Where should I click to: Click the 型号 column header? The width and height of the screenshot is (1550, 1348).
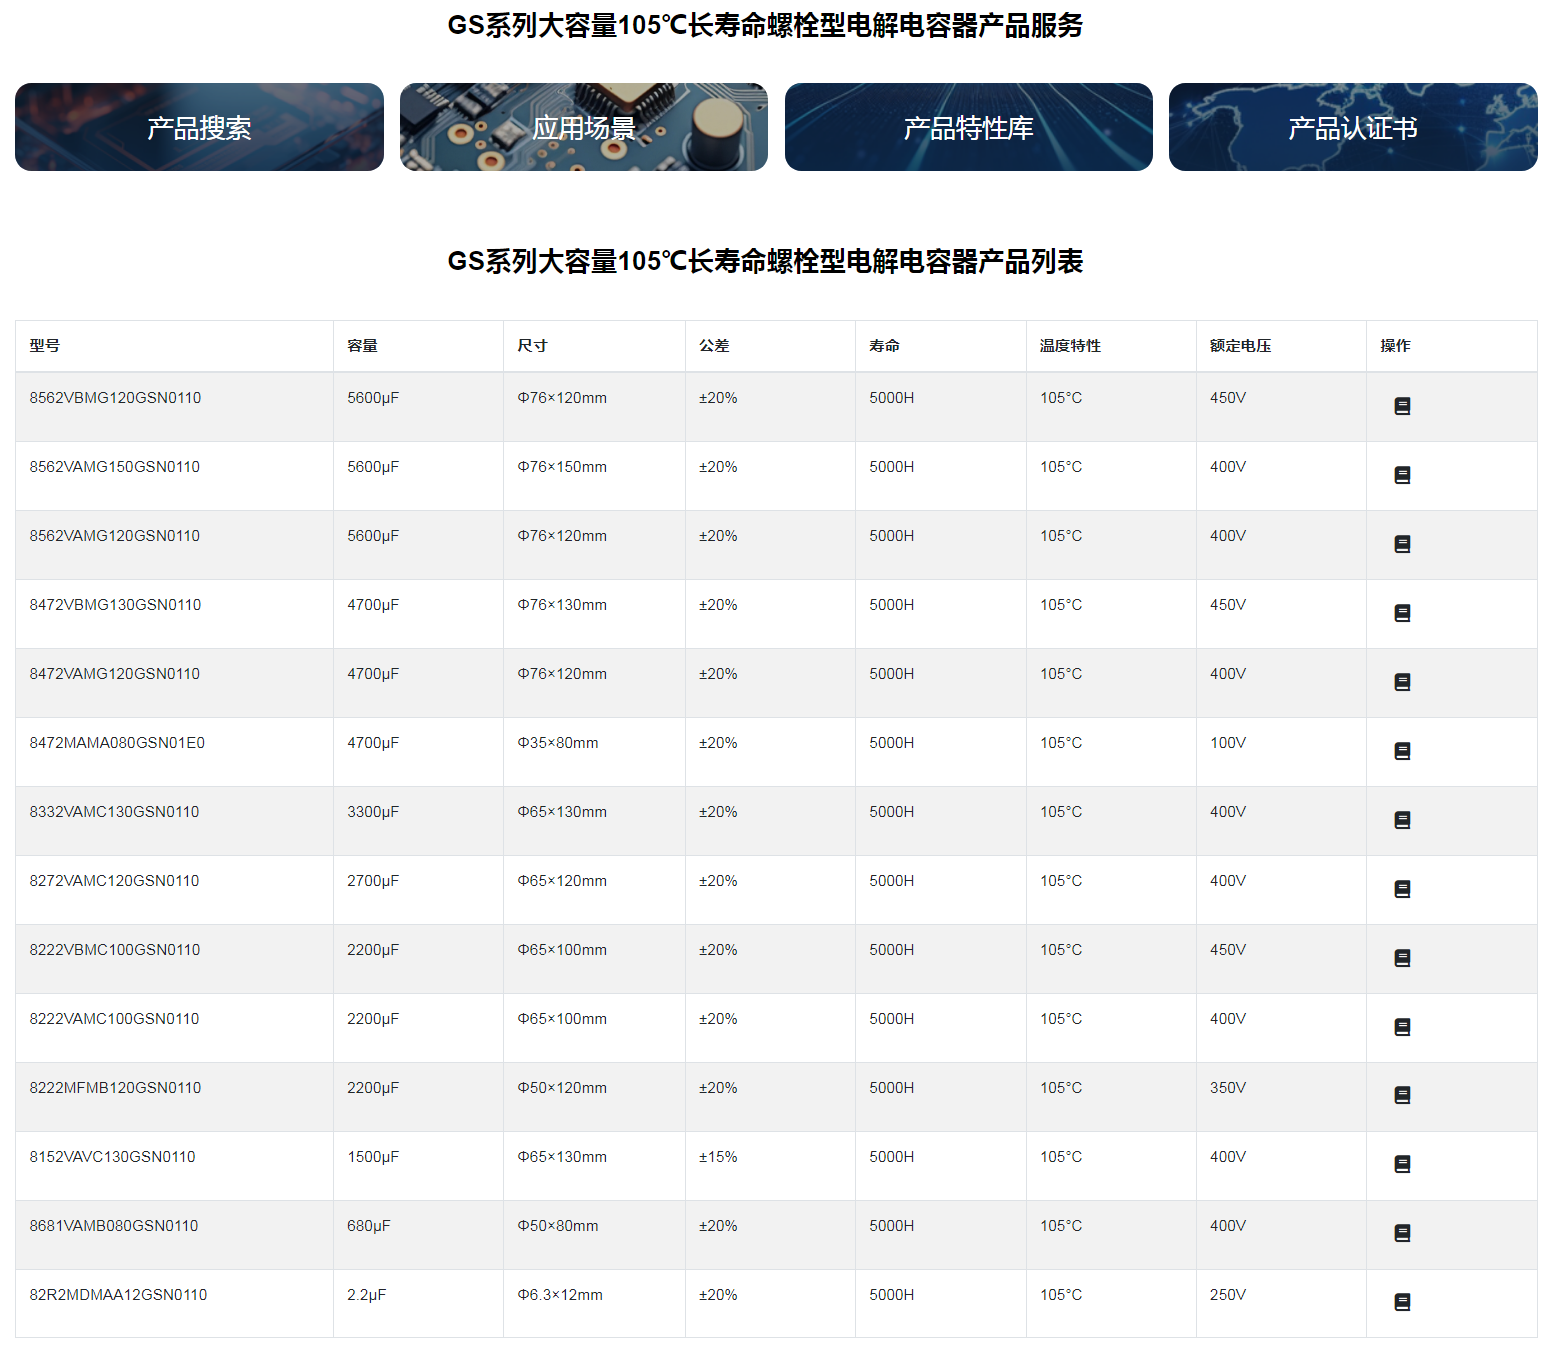coord(45,346)
